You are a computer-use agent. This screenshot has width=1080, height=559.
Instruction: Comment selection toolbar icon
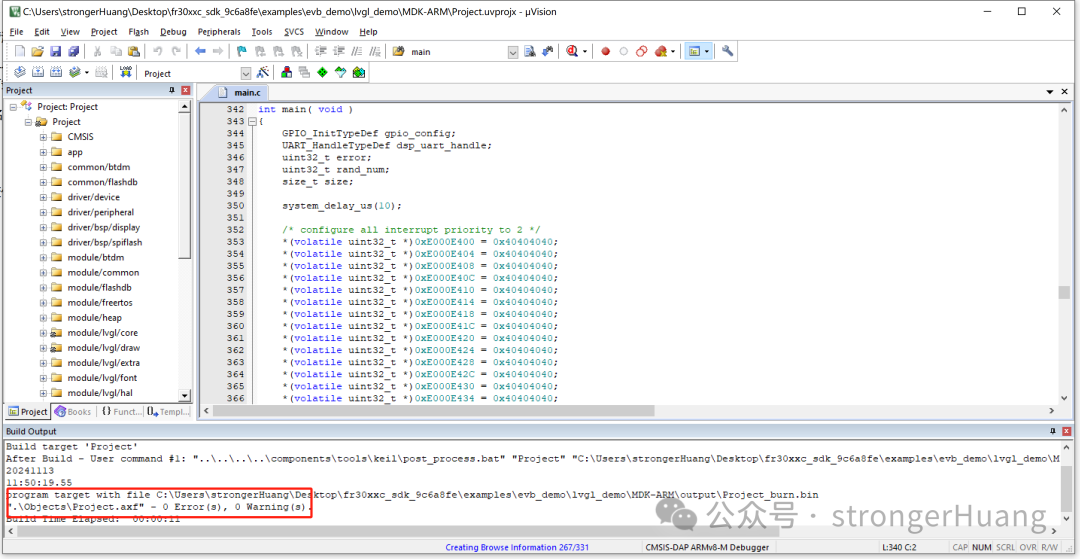tap(356, 52)
